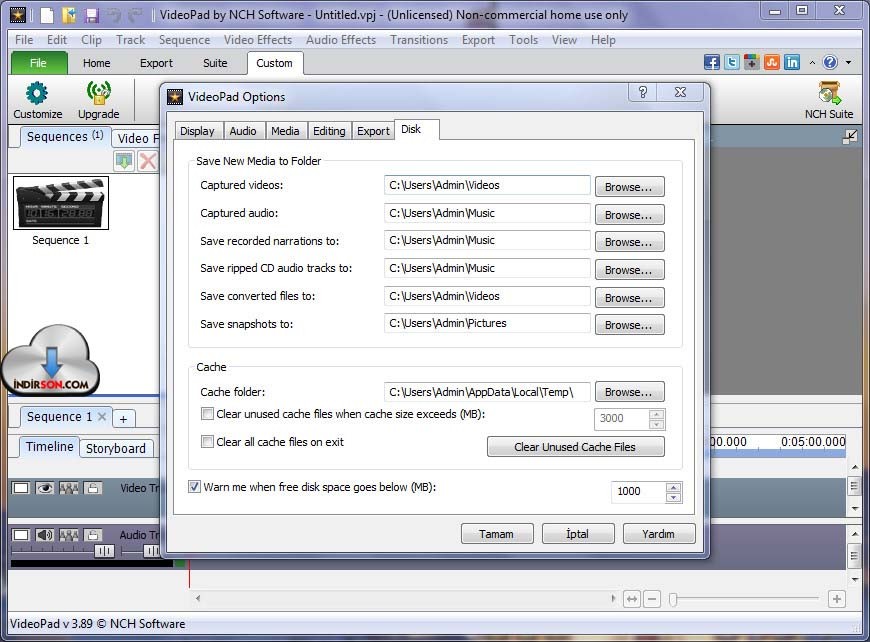Mute the Audio Track speaker icon
Screen dimensions: 870x642
tap(45, 535)
